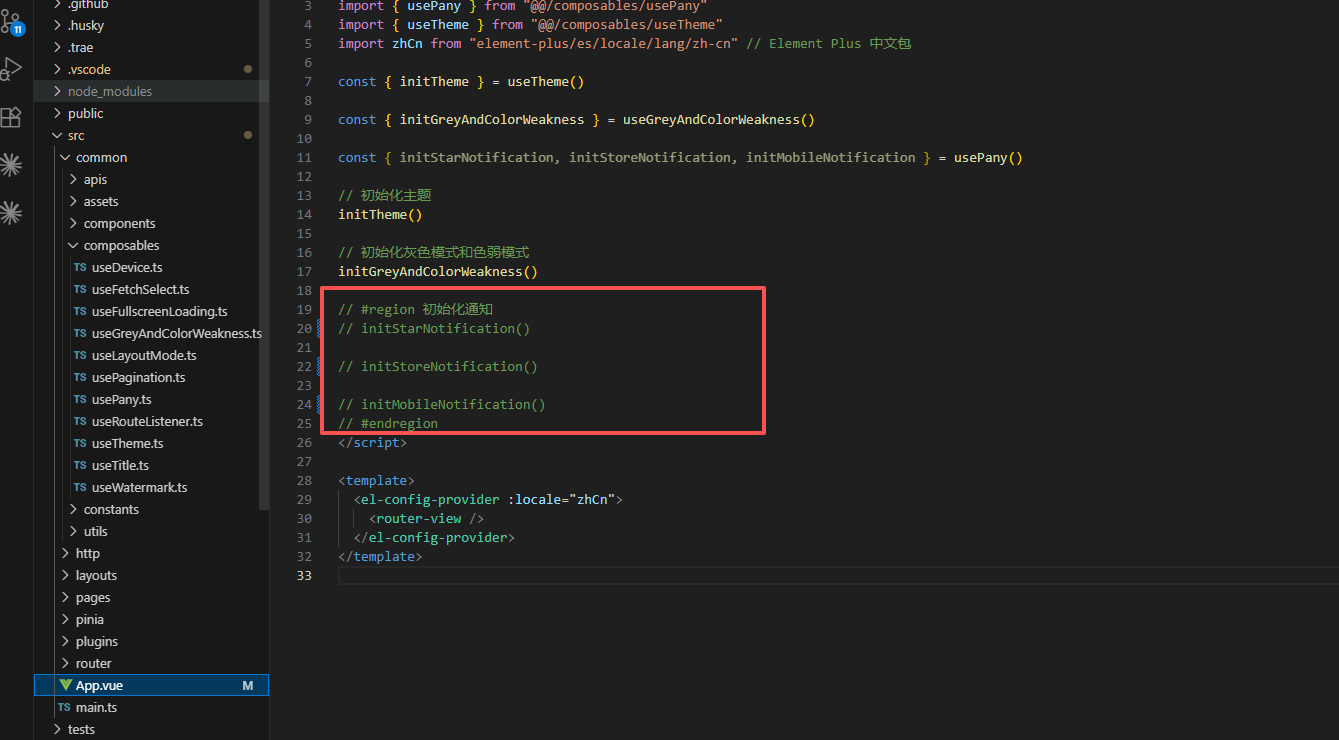Expand the node_modules folder chevron
This screenshot has height=740, width=1339.
click(x=57, y=91)
